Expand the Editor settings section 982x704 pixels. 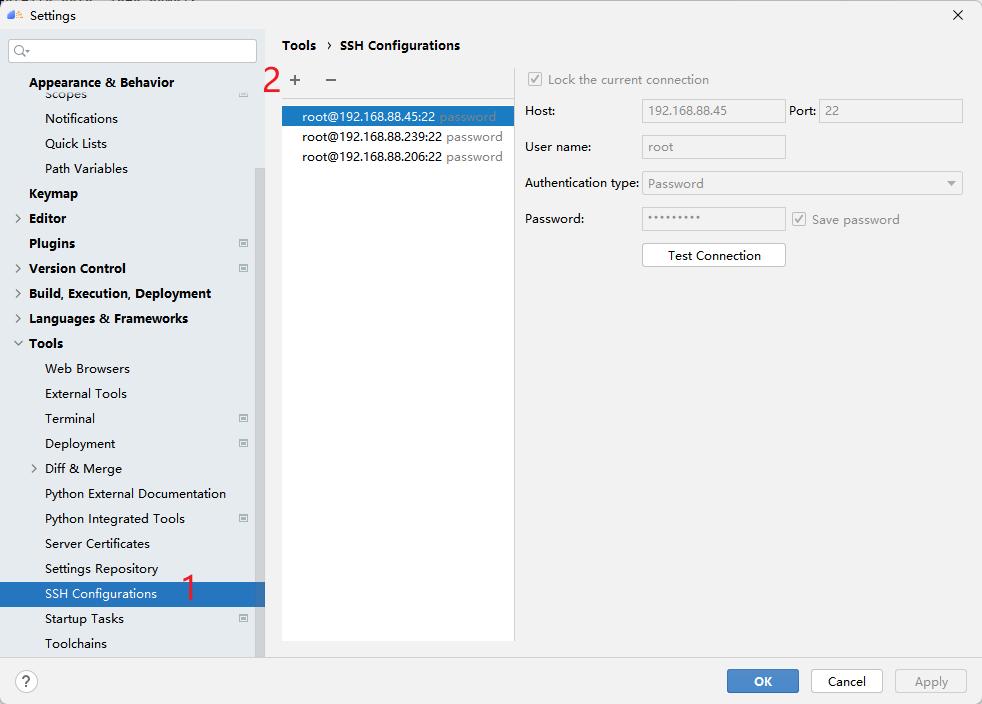tap(20, 218)
